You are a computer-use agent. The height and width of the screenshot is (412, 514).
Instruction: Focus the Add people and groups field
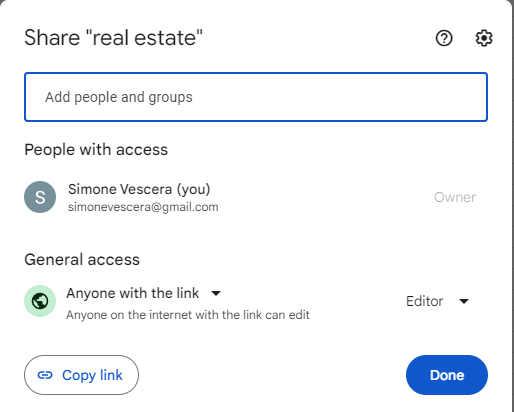click(x=256, y=97)
